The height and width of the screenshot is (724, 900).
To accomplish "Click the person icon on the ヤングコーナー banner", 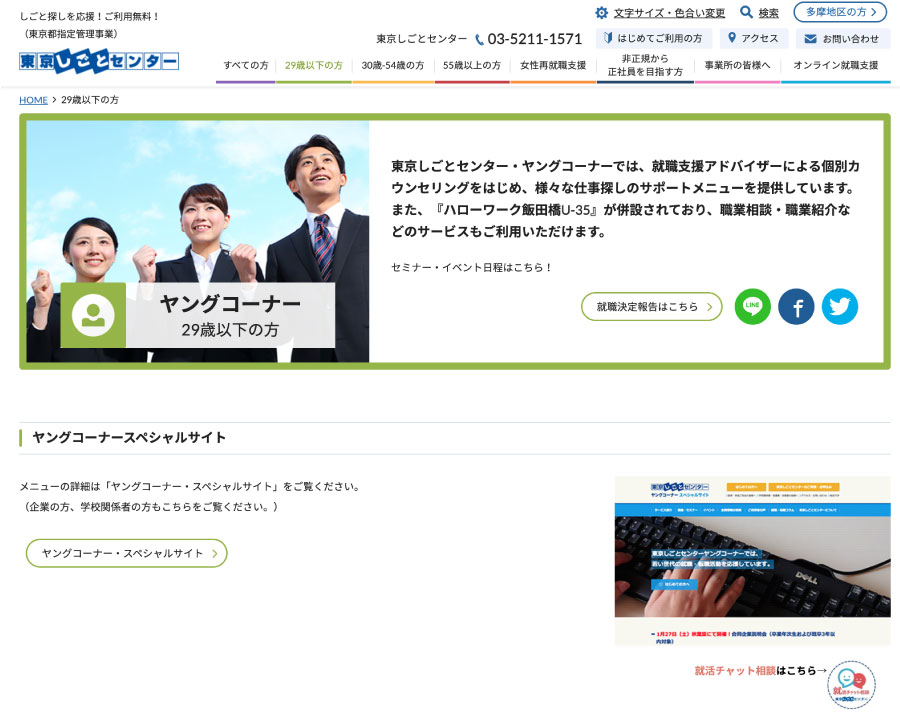I will pyautogui.click(x=93, y=315).
